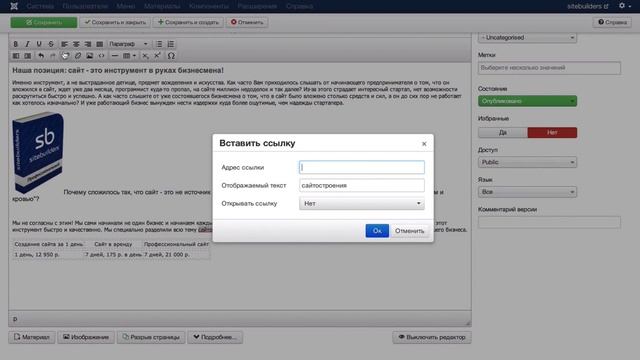
Task: Click Сохранить и закрыть button
Action: pyautogui.click(x=115, y=22)
